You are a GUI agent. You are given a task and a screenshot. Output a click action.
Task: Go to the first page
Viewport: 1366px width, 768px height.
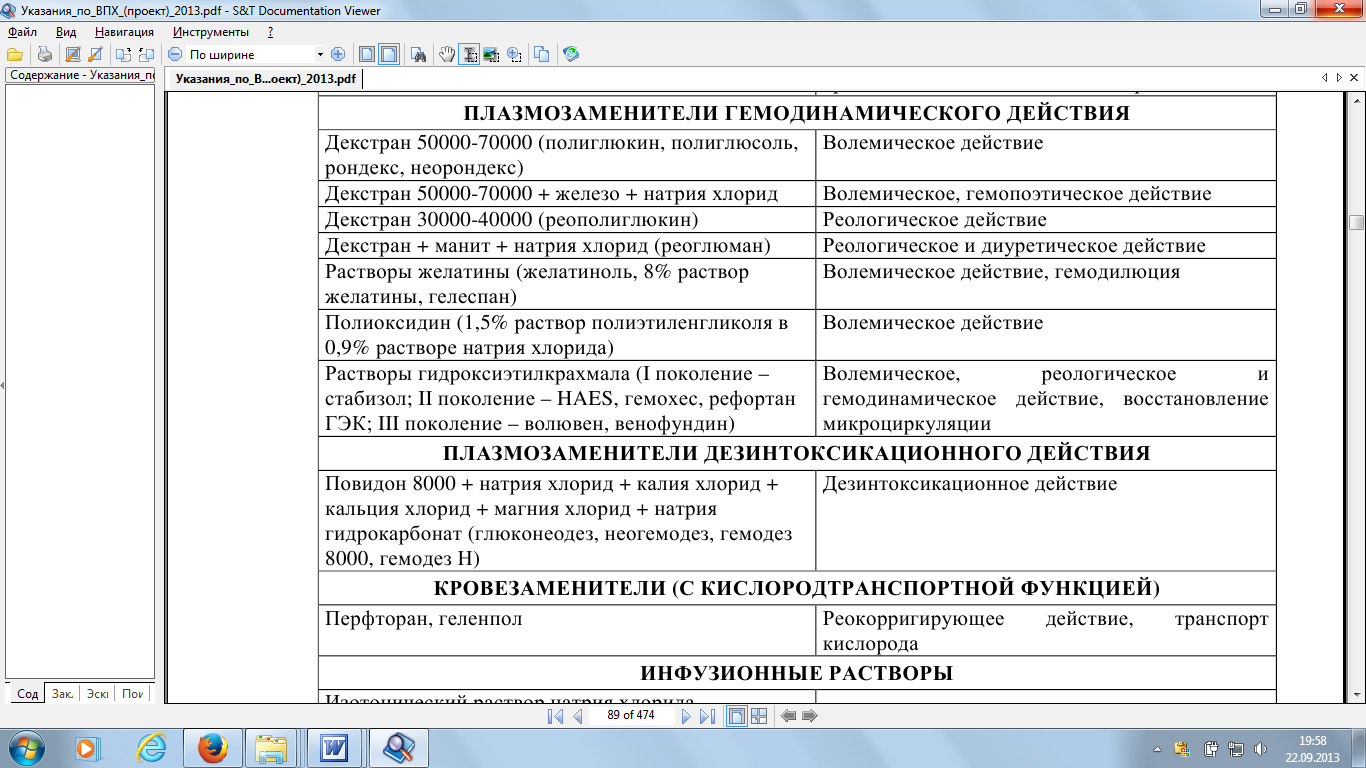(556, 716)
